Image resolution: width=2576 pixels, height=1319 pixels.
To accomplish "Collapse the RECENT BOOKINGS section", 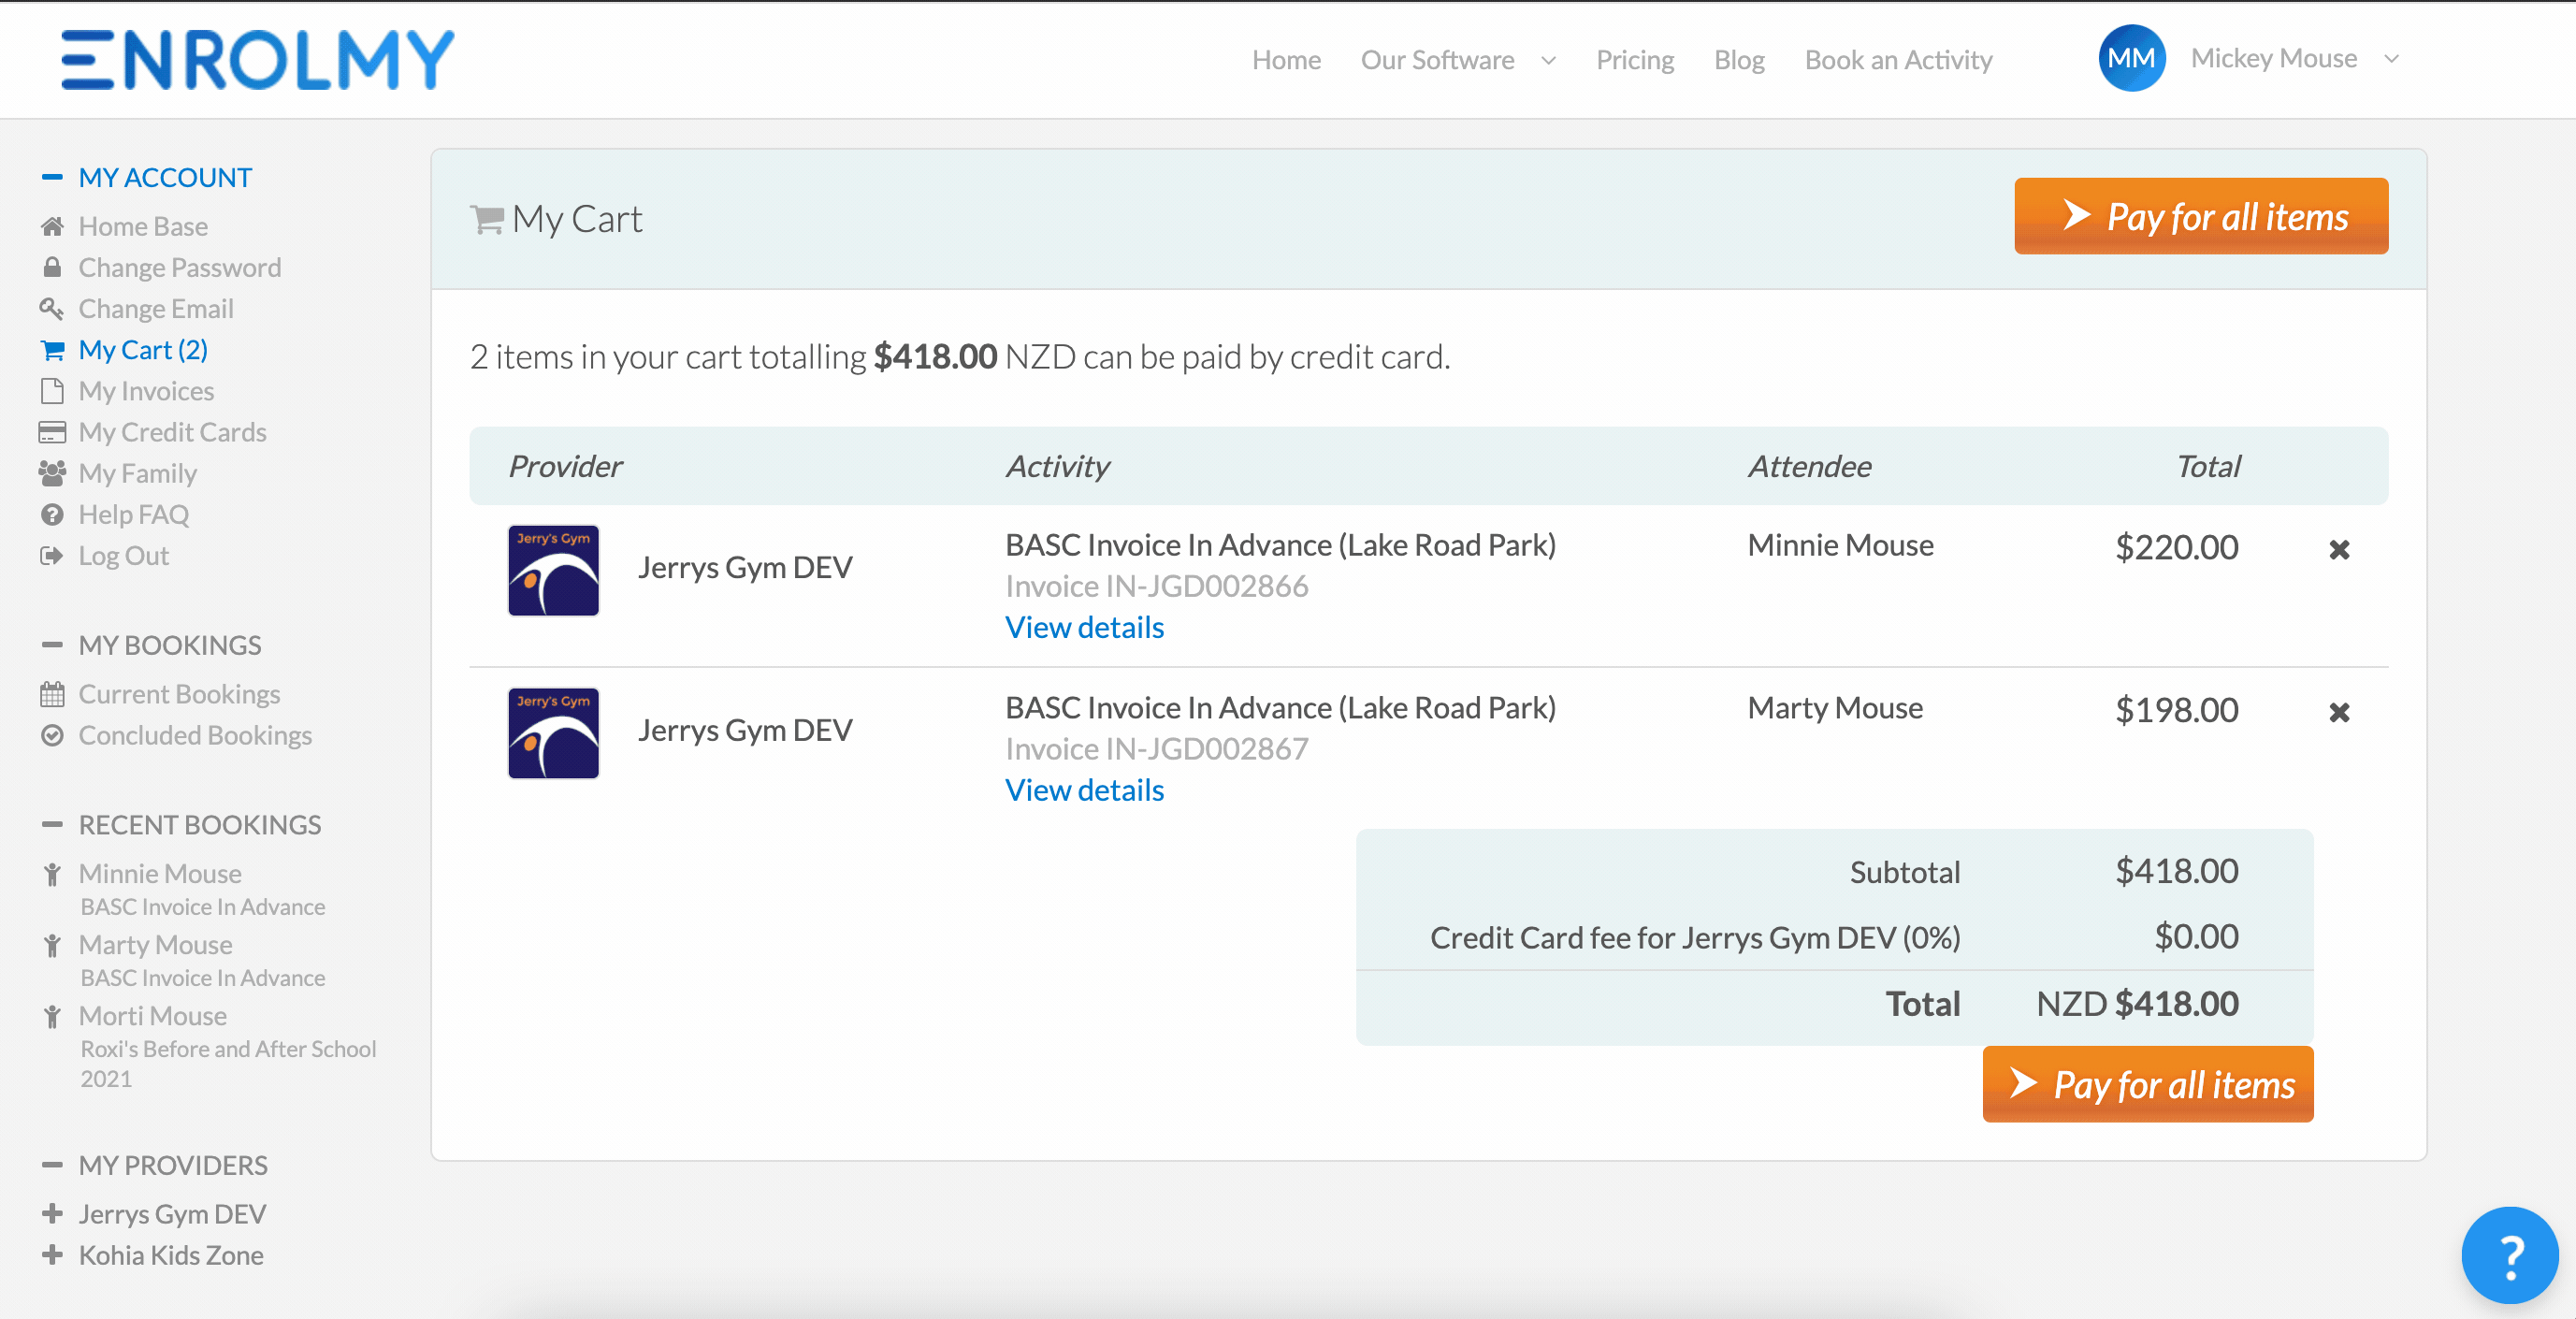I will click(x=52, y=825).
